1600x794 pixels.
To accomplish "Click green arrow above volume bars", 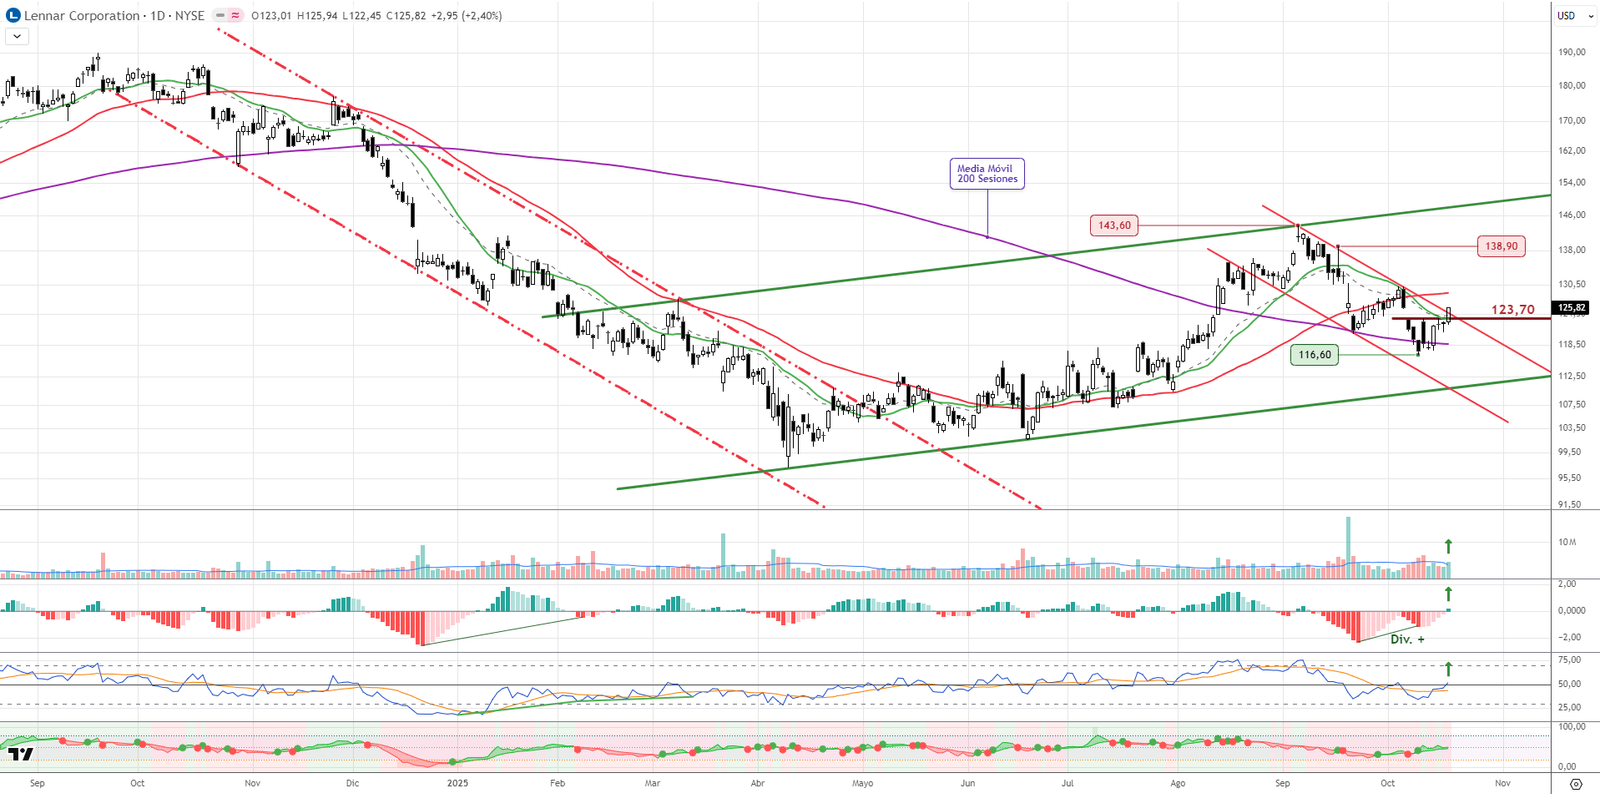I will 1448,547.
